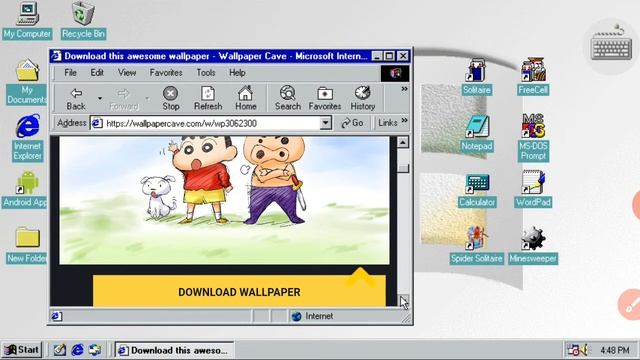640x360 pixels.
Task: Open the File menu
Action: click(70, 73)
